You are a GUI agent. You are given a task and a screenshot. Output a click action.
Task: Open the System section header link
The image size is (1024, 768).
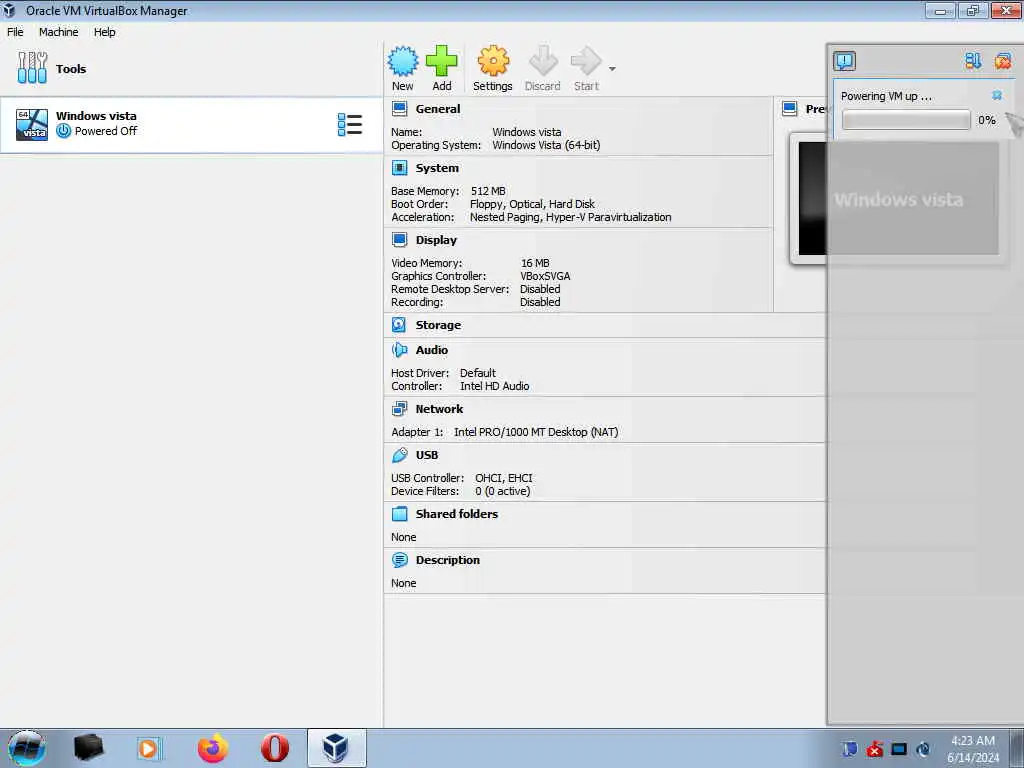437,168
